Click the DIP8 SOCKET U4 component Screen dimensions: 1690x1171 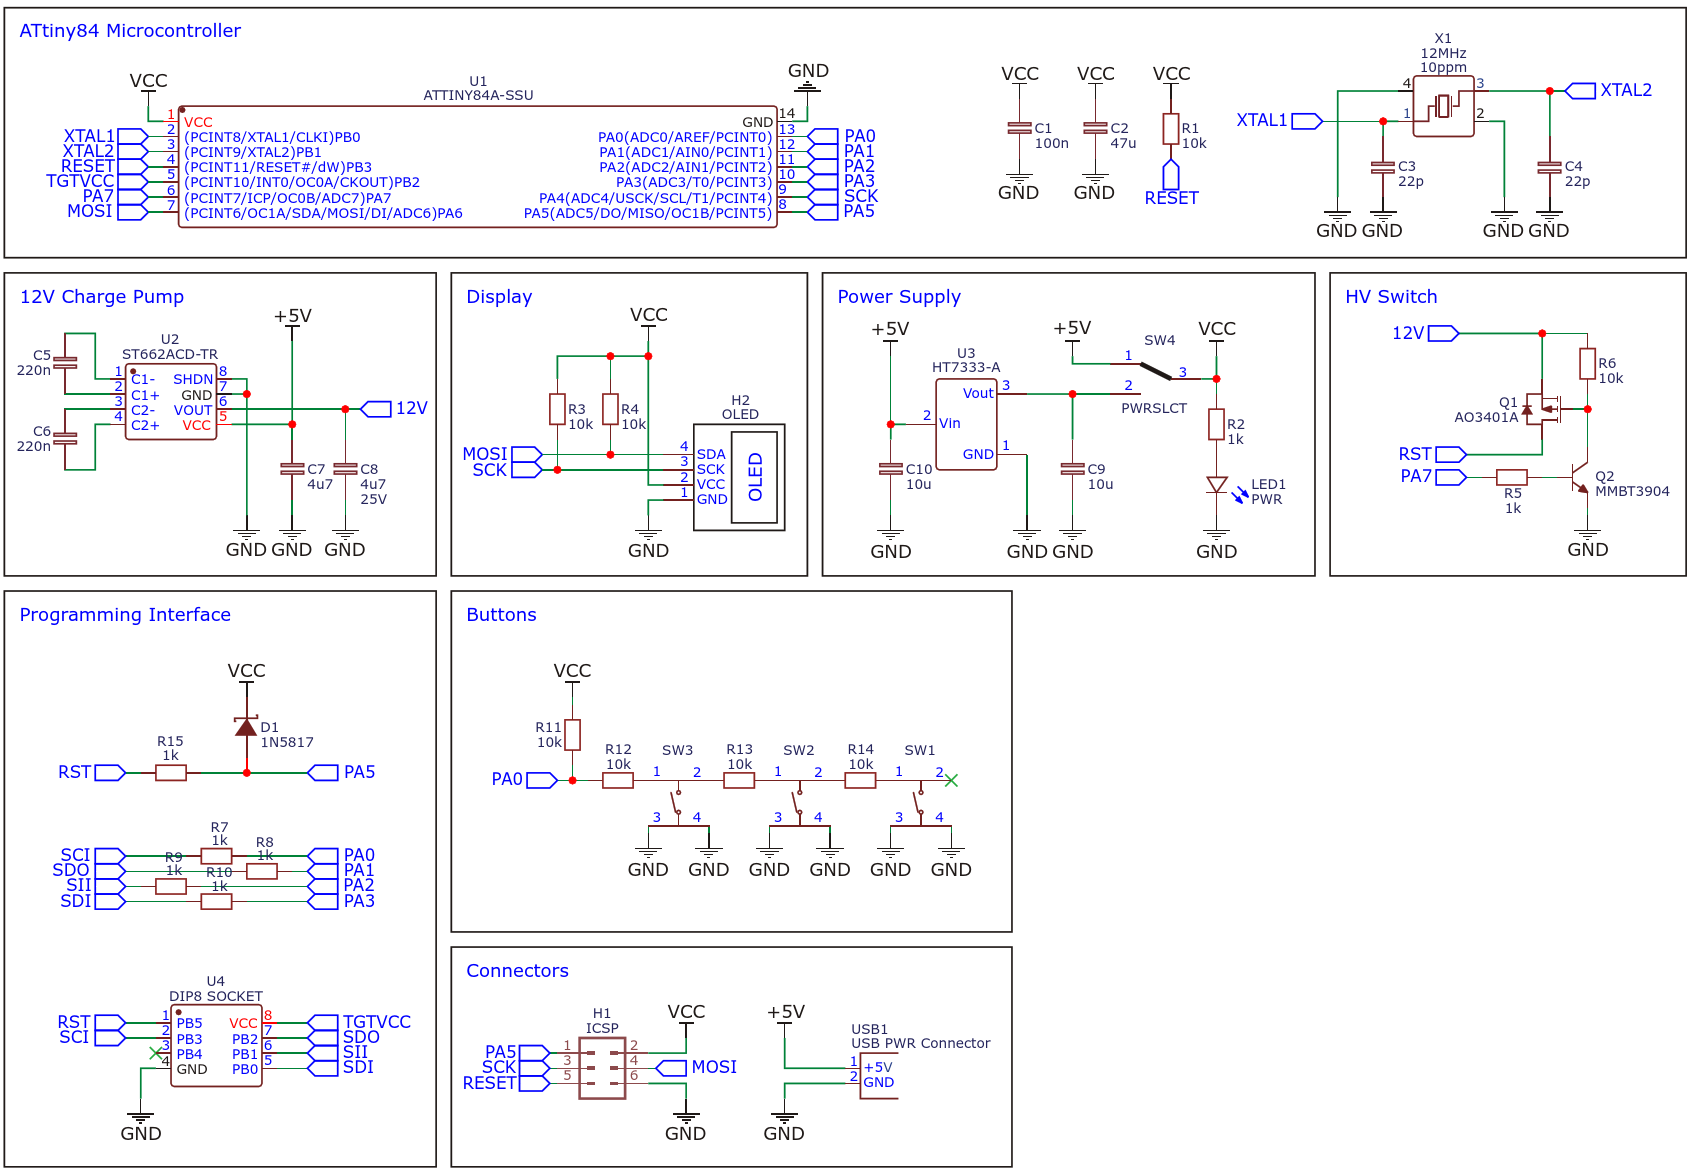coord(216,1046)
